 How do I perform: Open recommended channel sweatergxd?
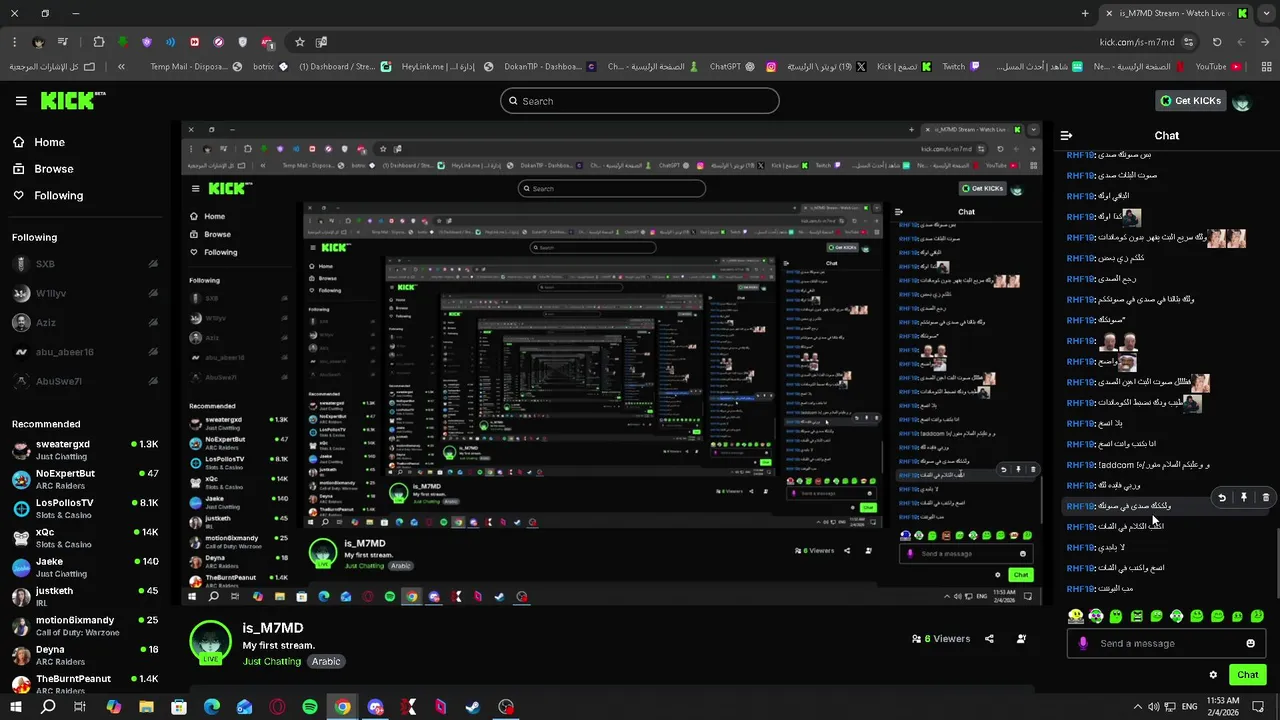click(x=85, y=450)
